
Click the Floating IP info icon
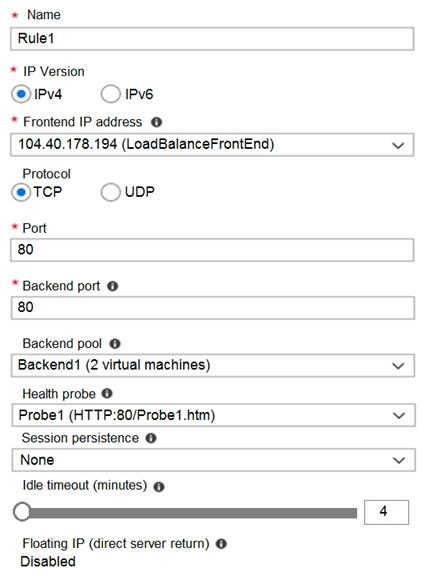[221, 544]
